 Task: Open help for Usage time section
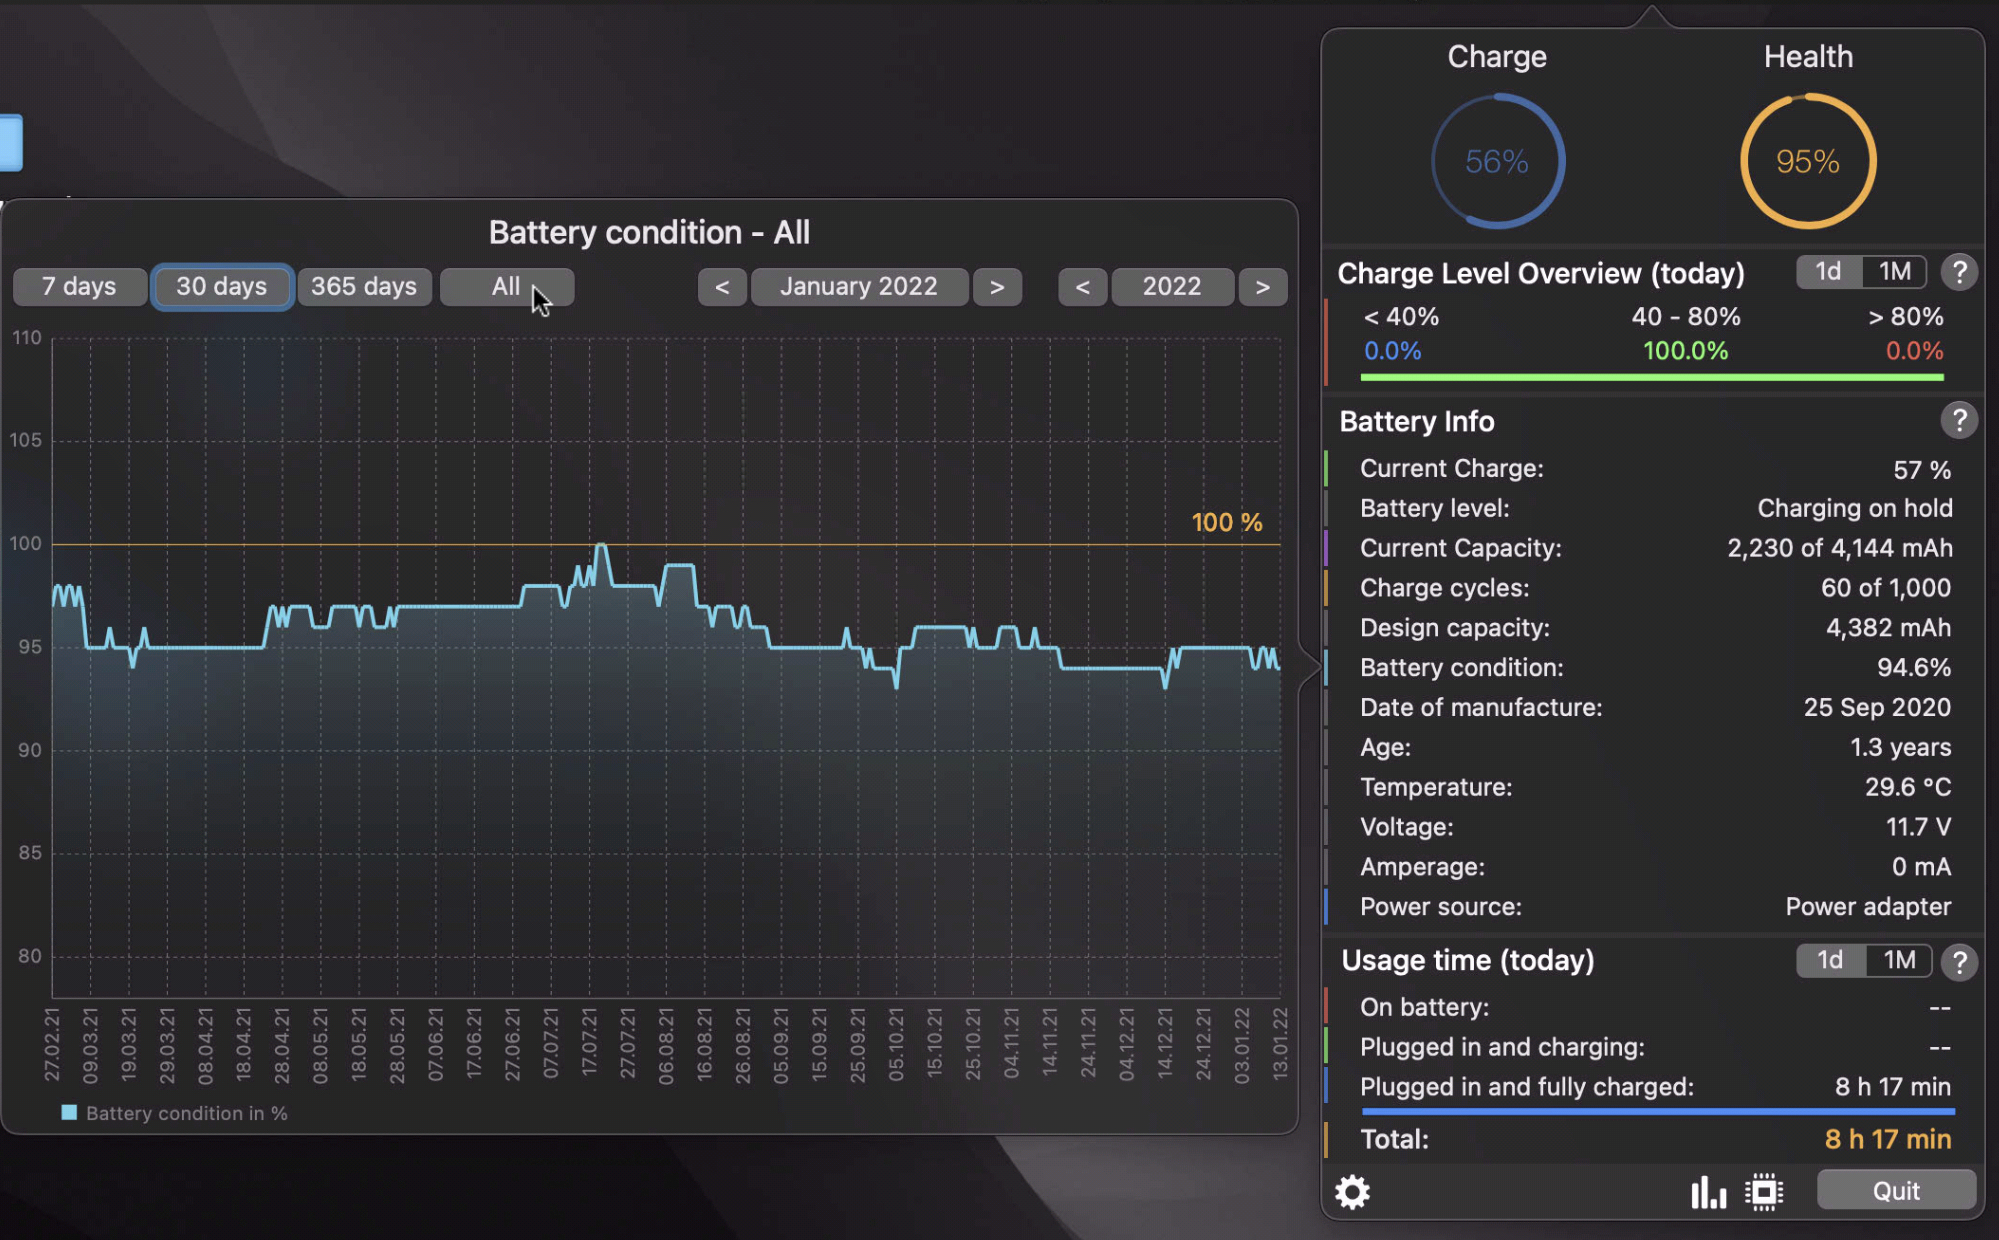(1959, 962)
